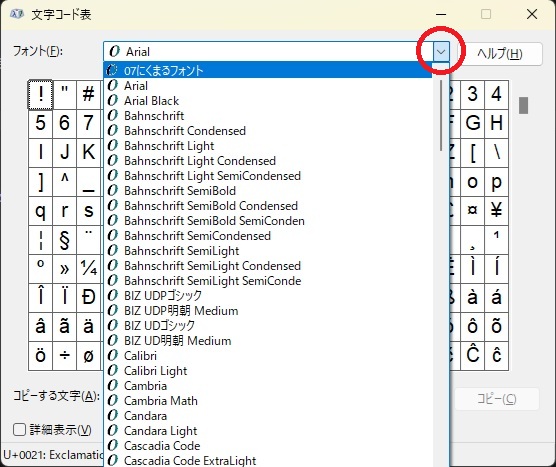Viewport: 556px width, 467px height.
Task: Select Bahnschrift Light Condensed entry
Action: click(268, 161)
